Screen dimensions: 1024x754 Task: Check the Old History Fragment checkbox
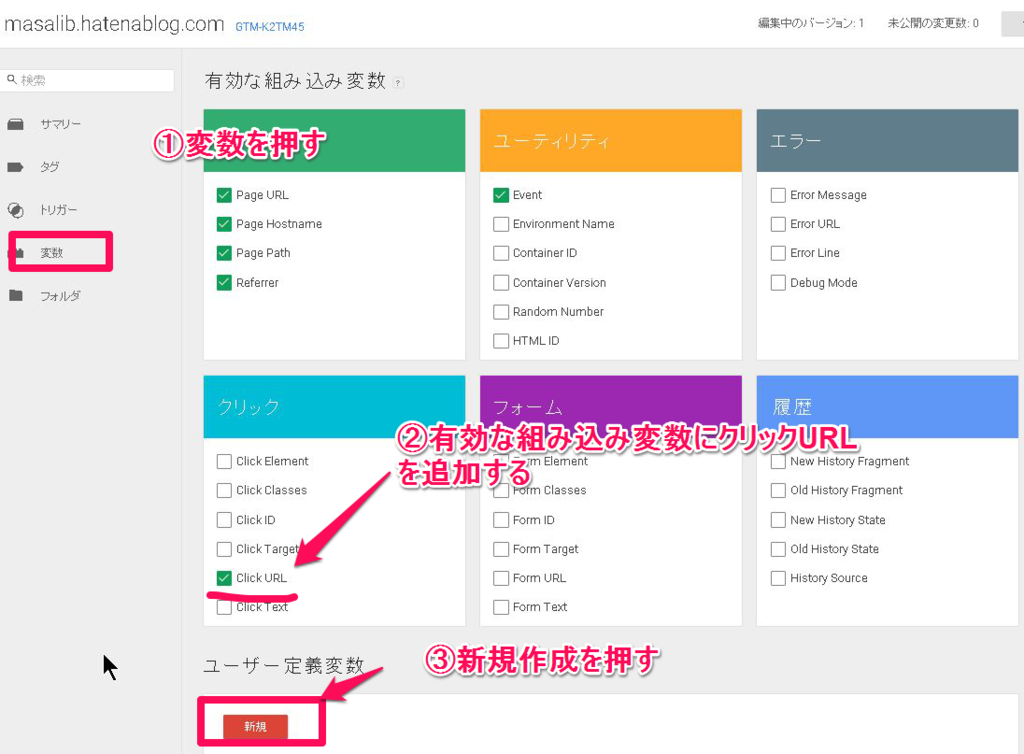(x=778, y=490)
